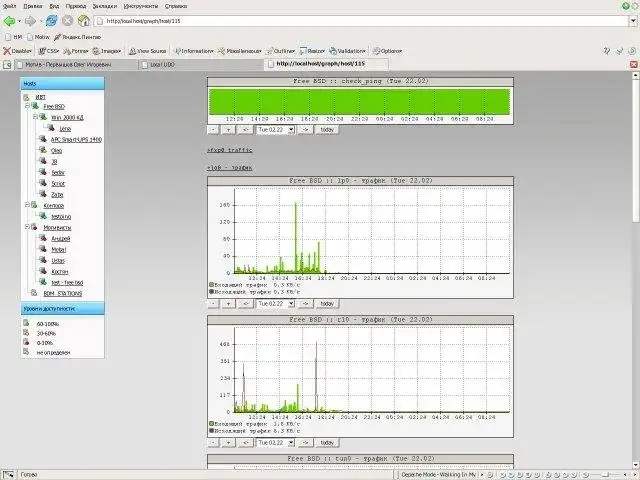Click the browser Forward arrow icon

[x=30, y=21]
